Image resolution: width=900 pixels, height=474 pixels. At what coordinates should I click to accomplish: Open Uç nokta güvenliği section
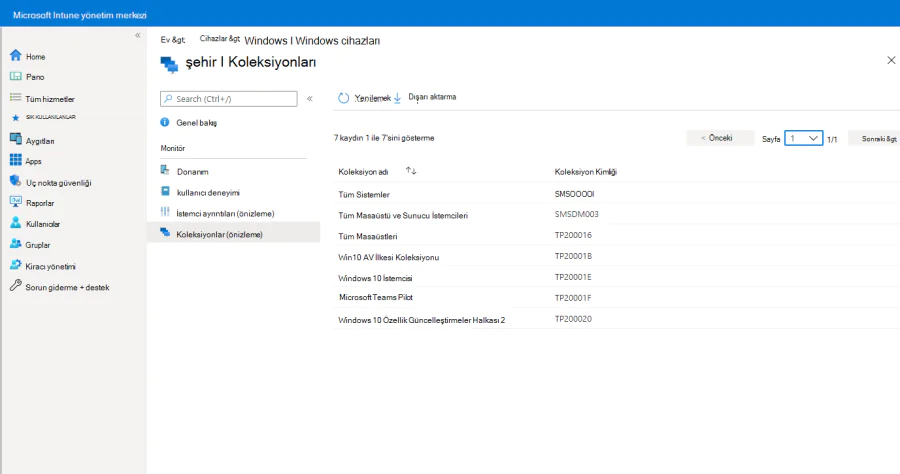point(59,183)
